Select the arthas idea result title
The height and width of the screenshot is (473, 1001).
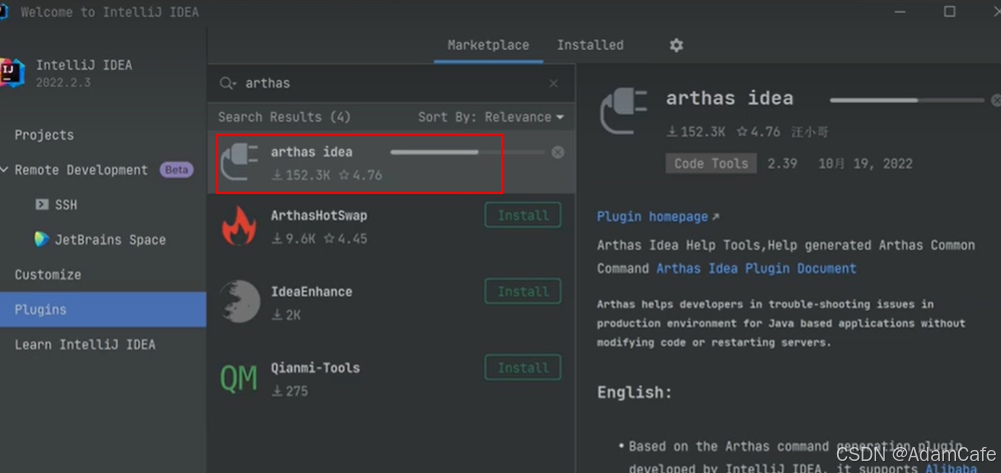312,153
